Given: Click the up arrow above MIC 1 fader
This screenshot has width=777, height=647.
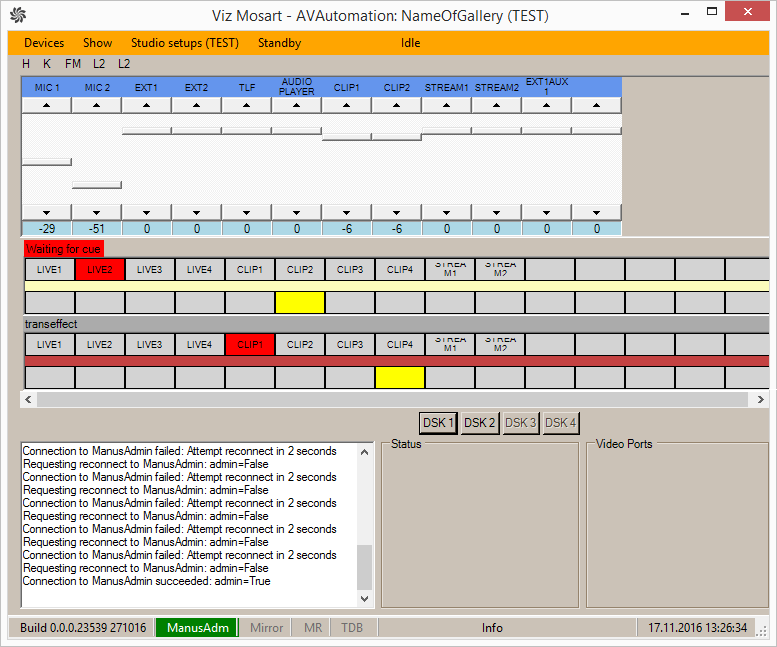Looking at the screenshot, I should click(47, 105).
